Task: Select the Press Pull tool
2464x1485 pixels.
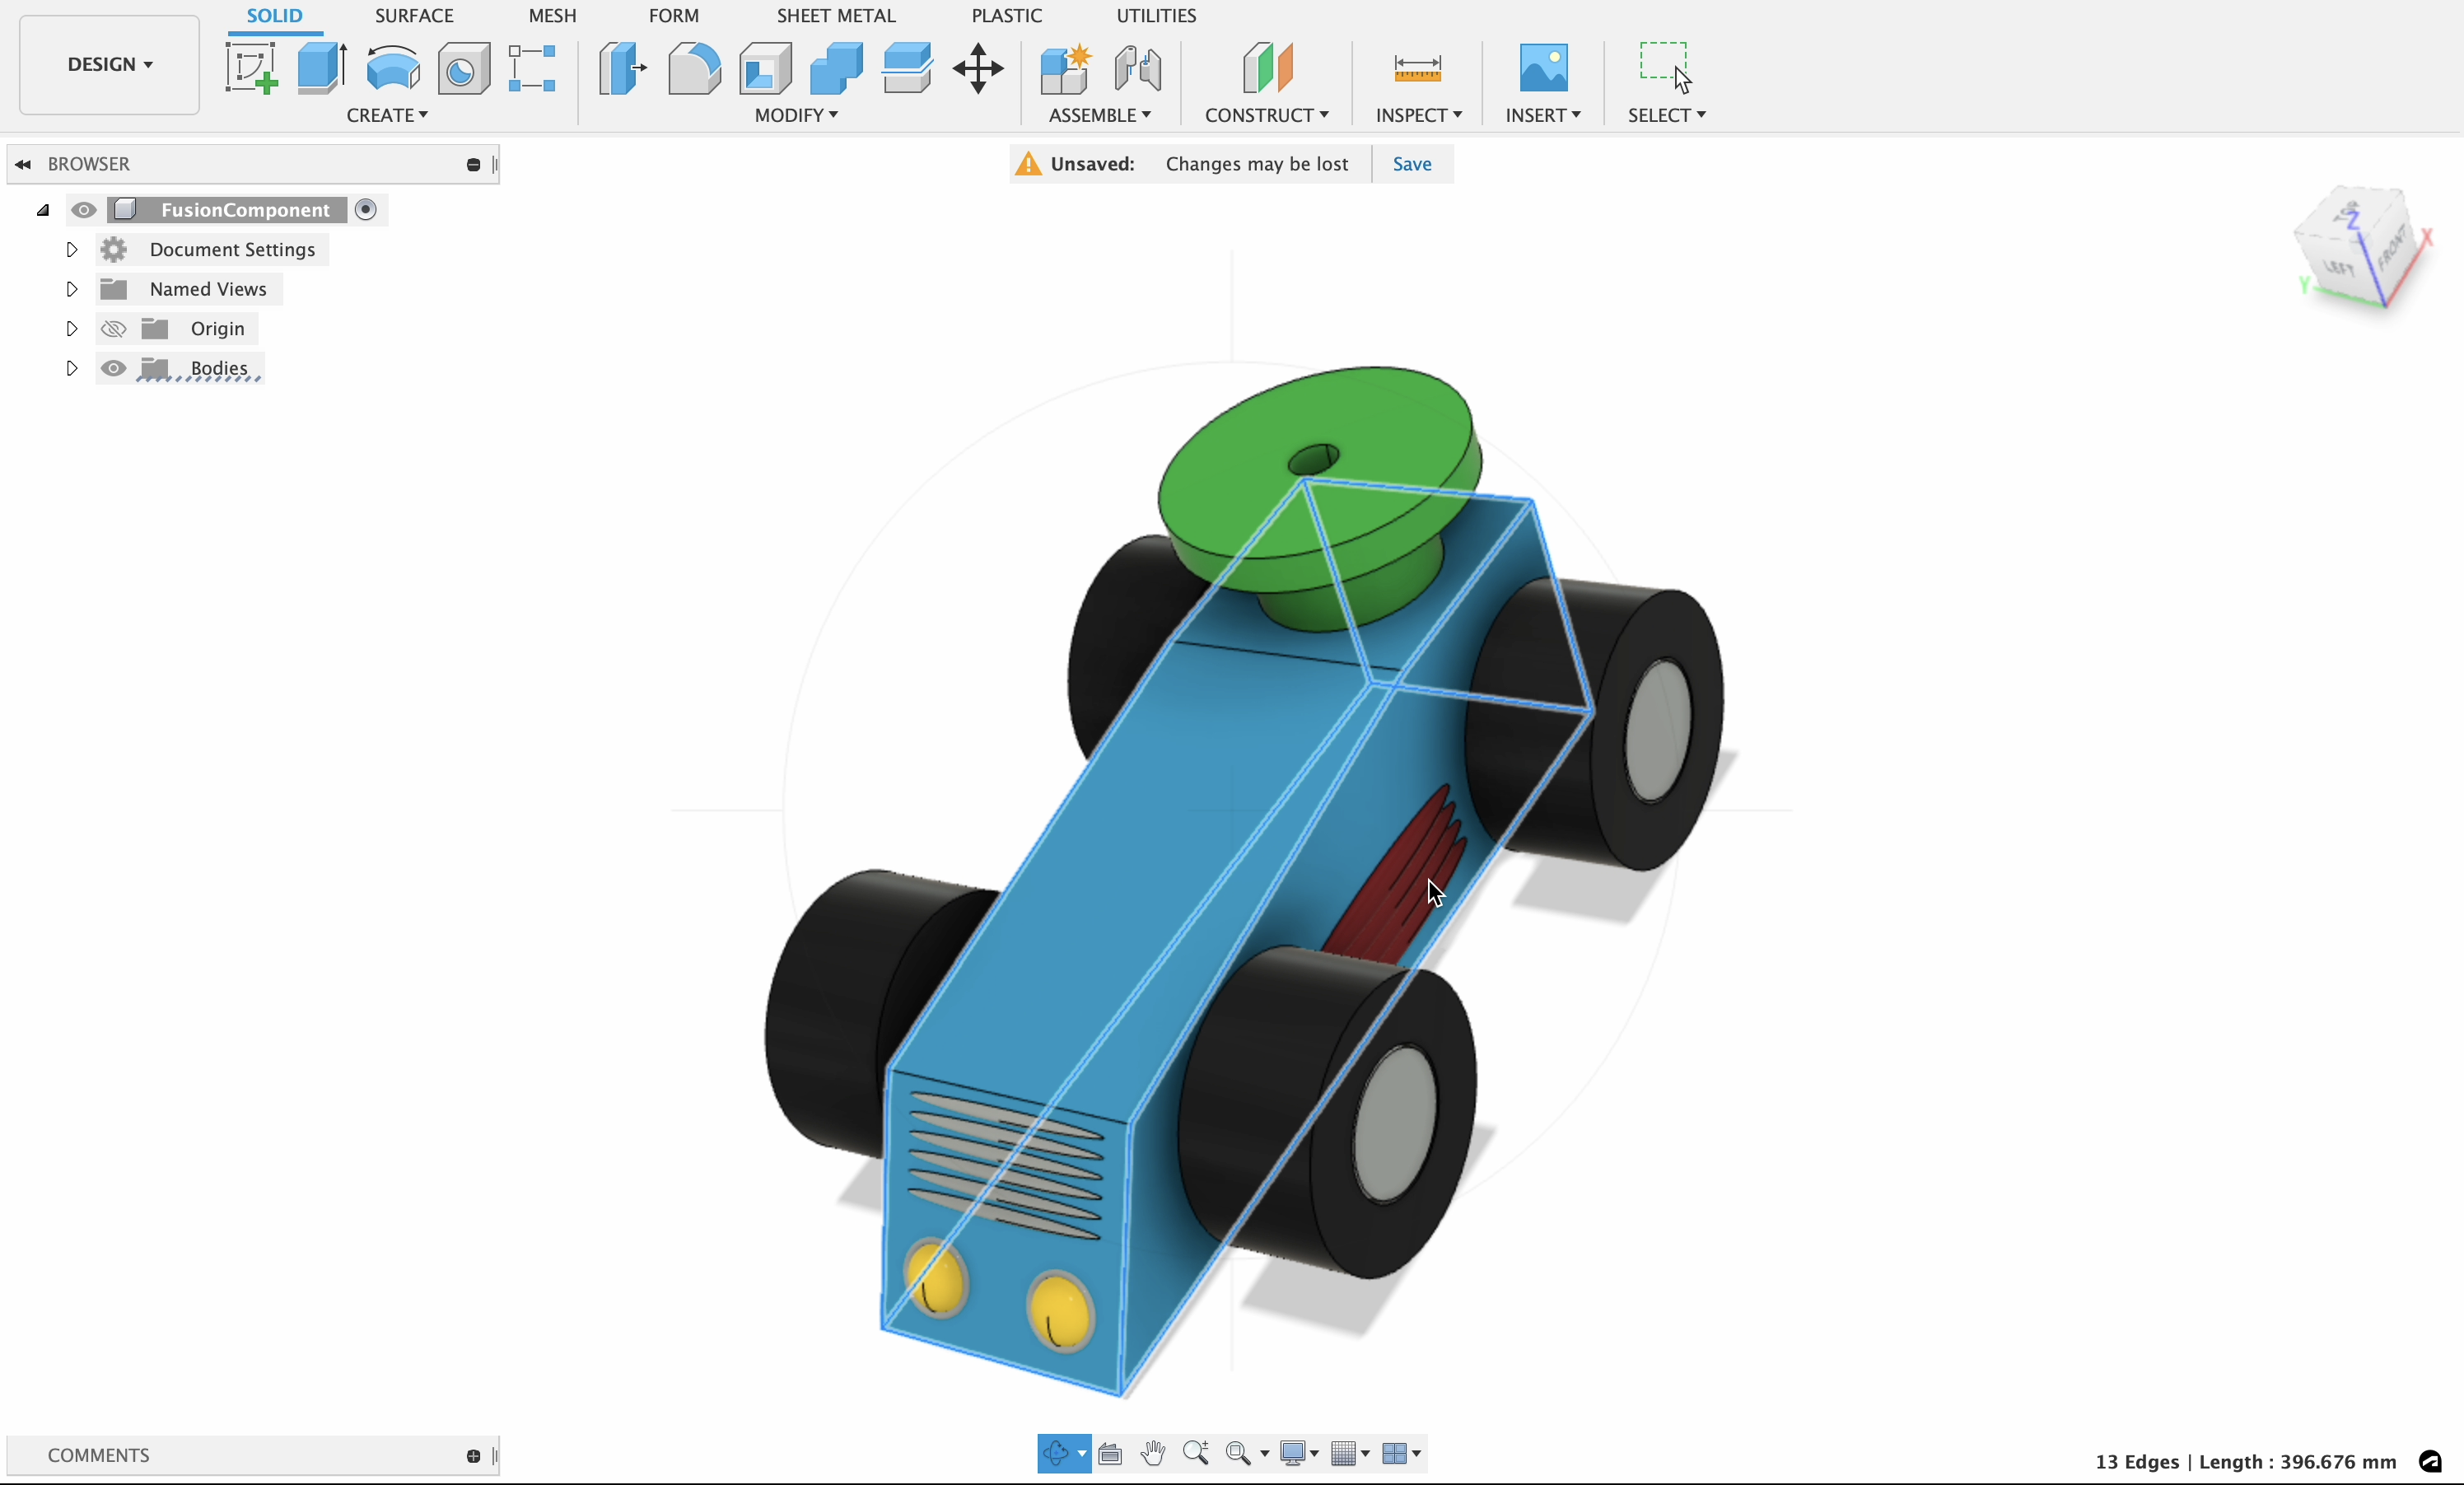Action: pos(622,68)
